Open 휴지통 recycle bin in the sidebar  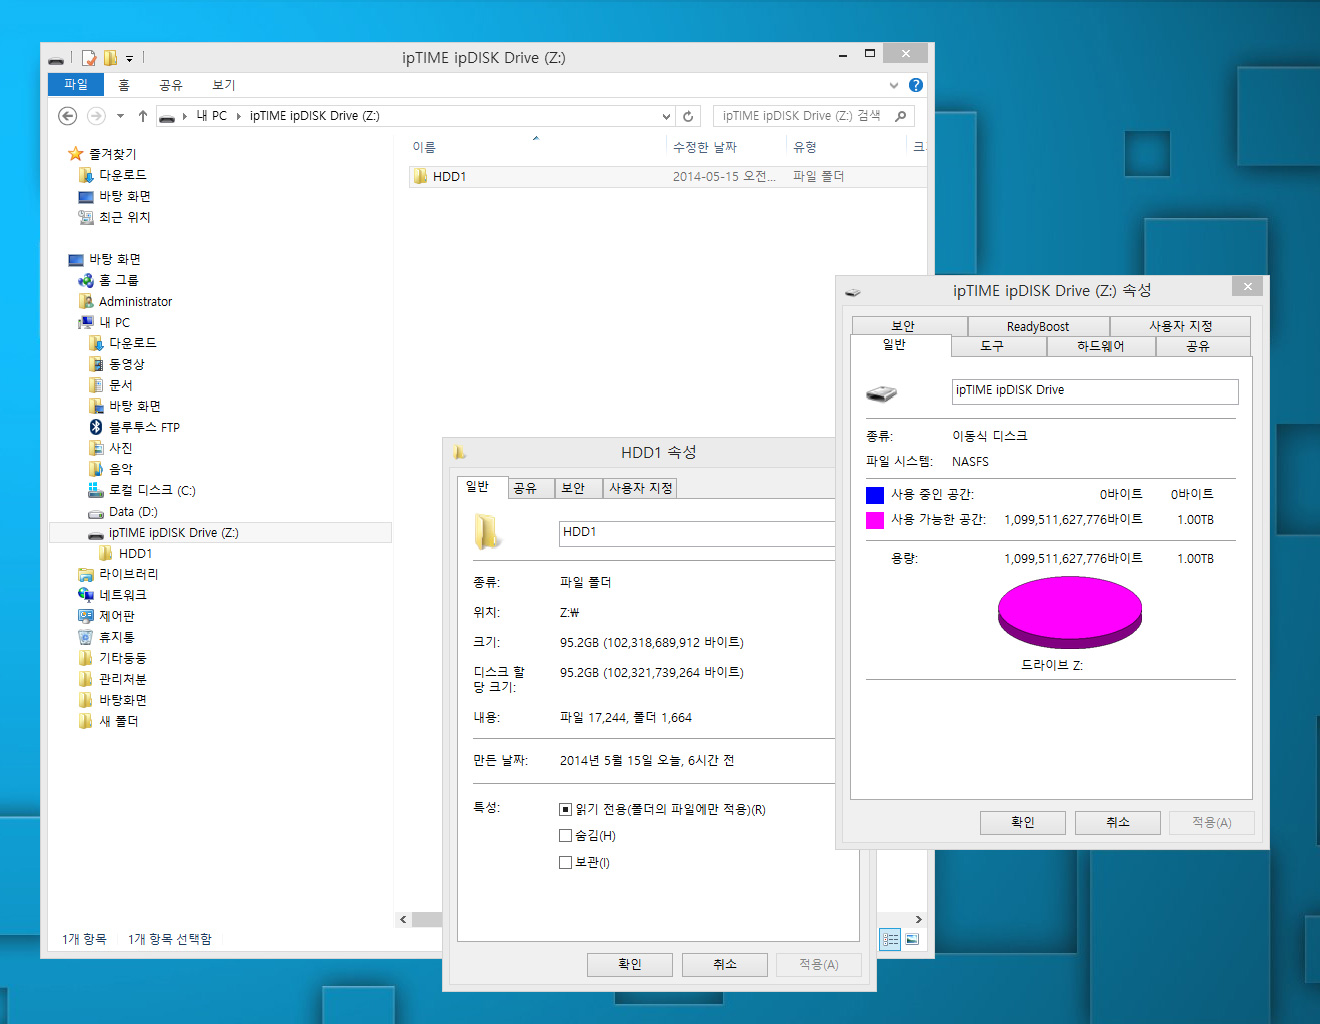point(106,637)
